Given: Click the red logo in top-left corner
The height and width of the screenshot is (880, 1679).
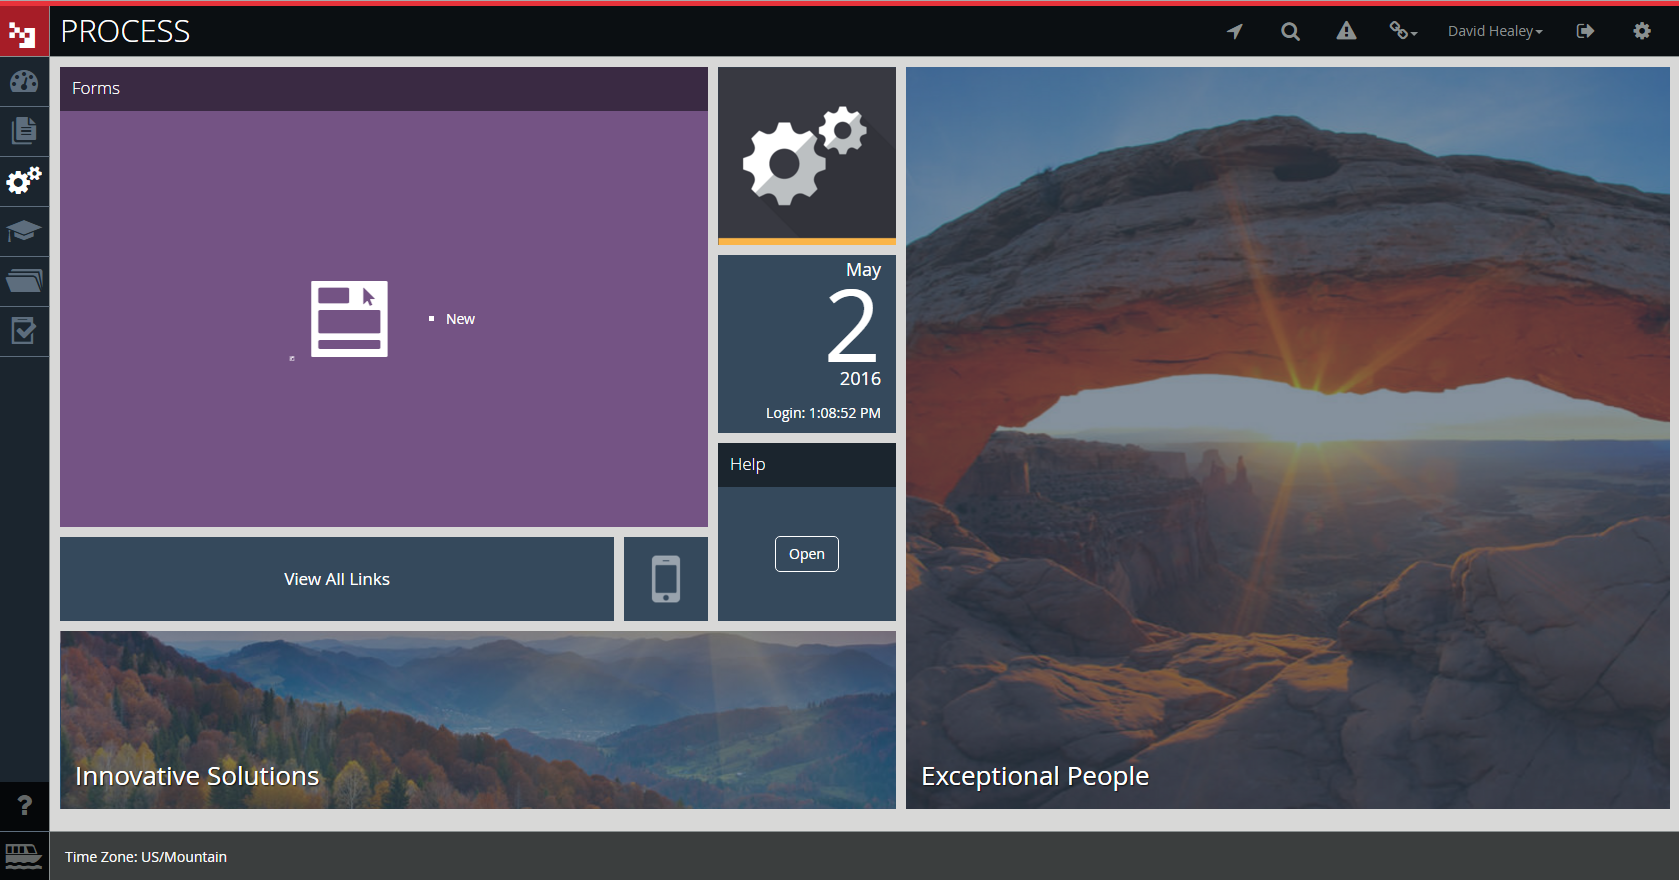Looking at the screenshot, I should coord(24,32).
